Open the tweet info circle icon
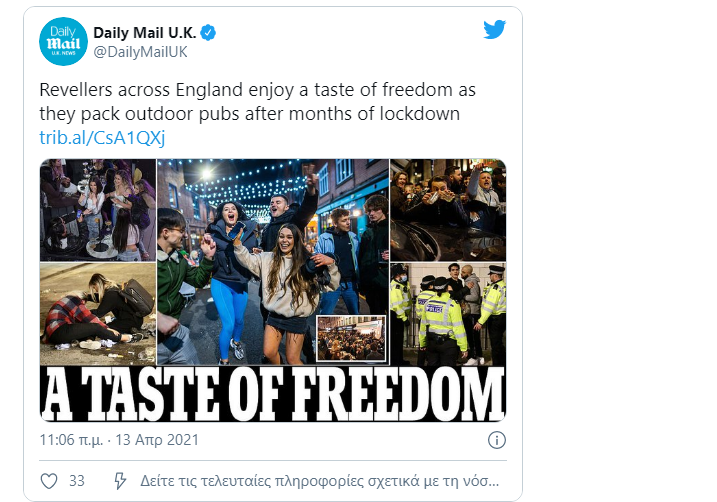 [497, 440]
